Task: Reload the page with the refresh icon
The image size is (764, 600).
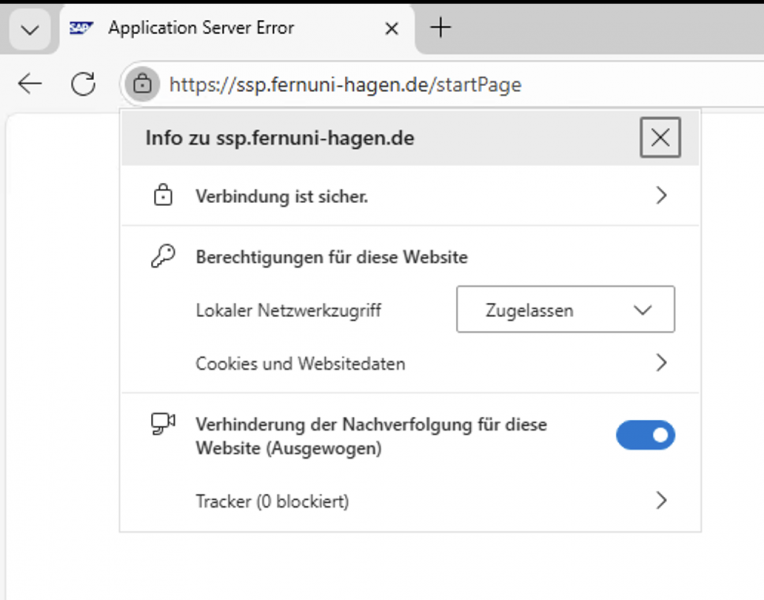Action: [x=83, y=84]
